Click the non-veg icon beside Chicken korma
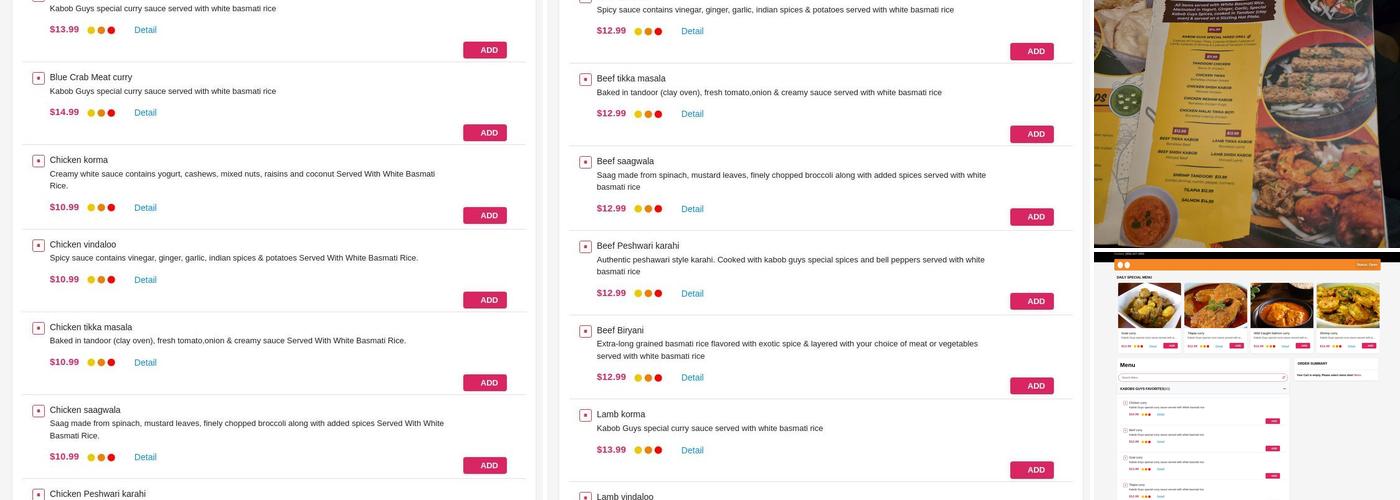Viewport: 1400px width, 500px height. click(x=38, y=161)
